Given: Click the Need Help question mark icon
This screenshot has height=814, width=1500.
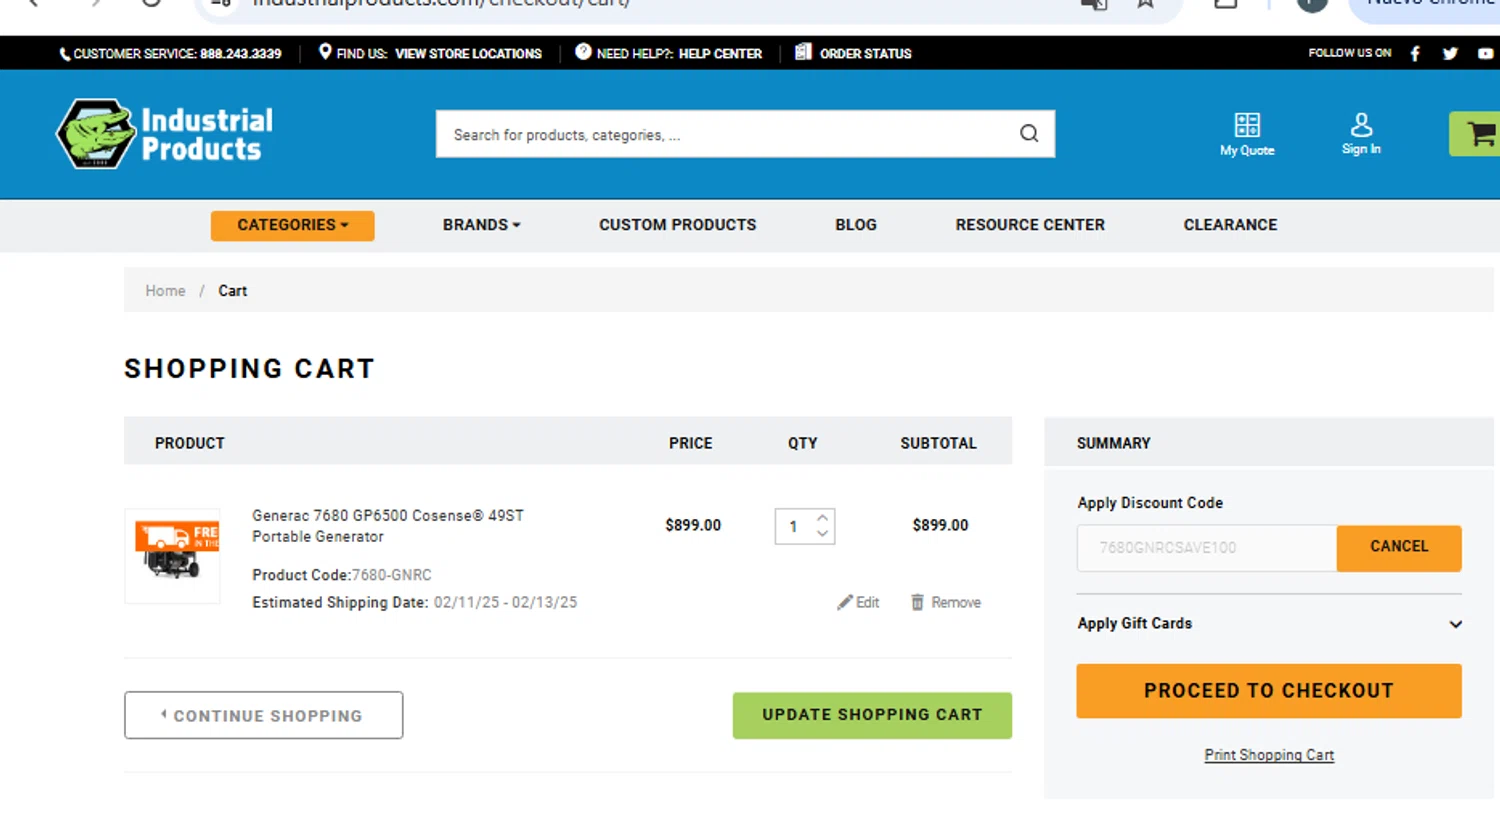Looking at the screenshot, I should coord(583,52).
